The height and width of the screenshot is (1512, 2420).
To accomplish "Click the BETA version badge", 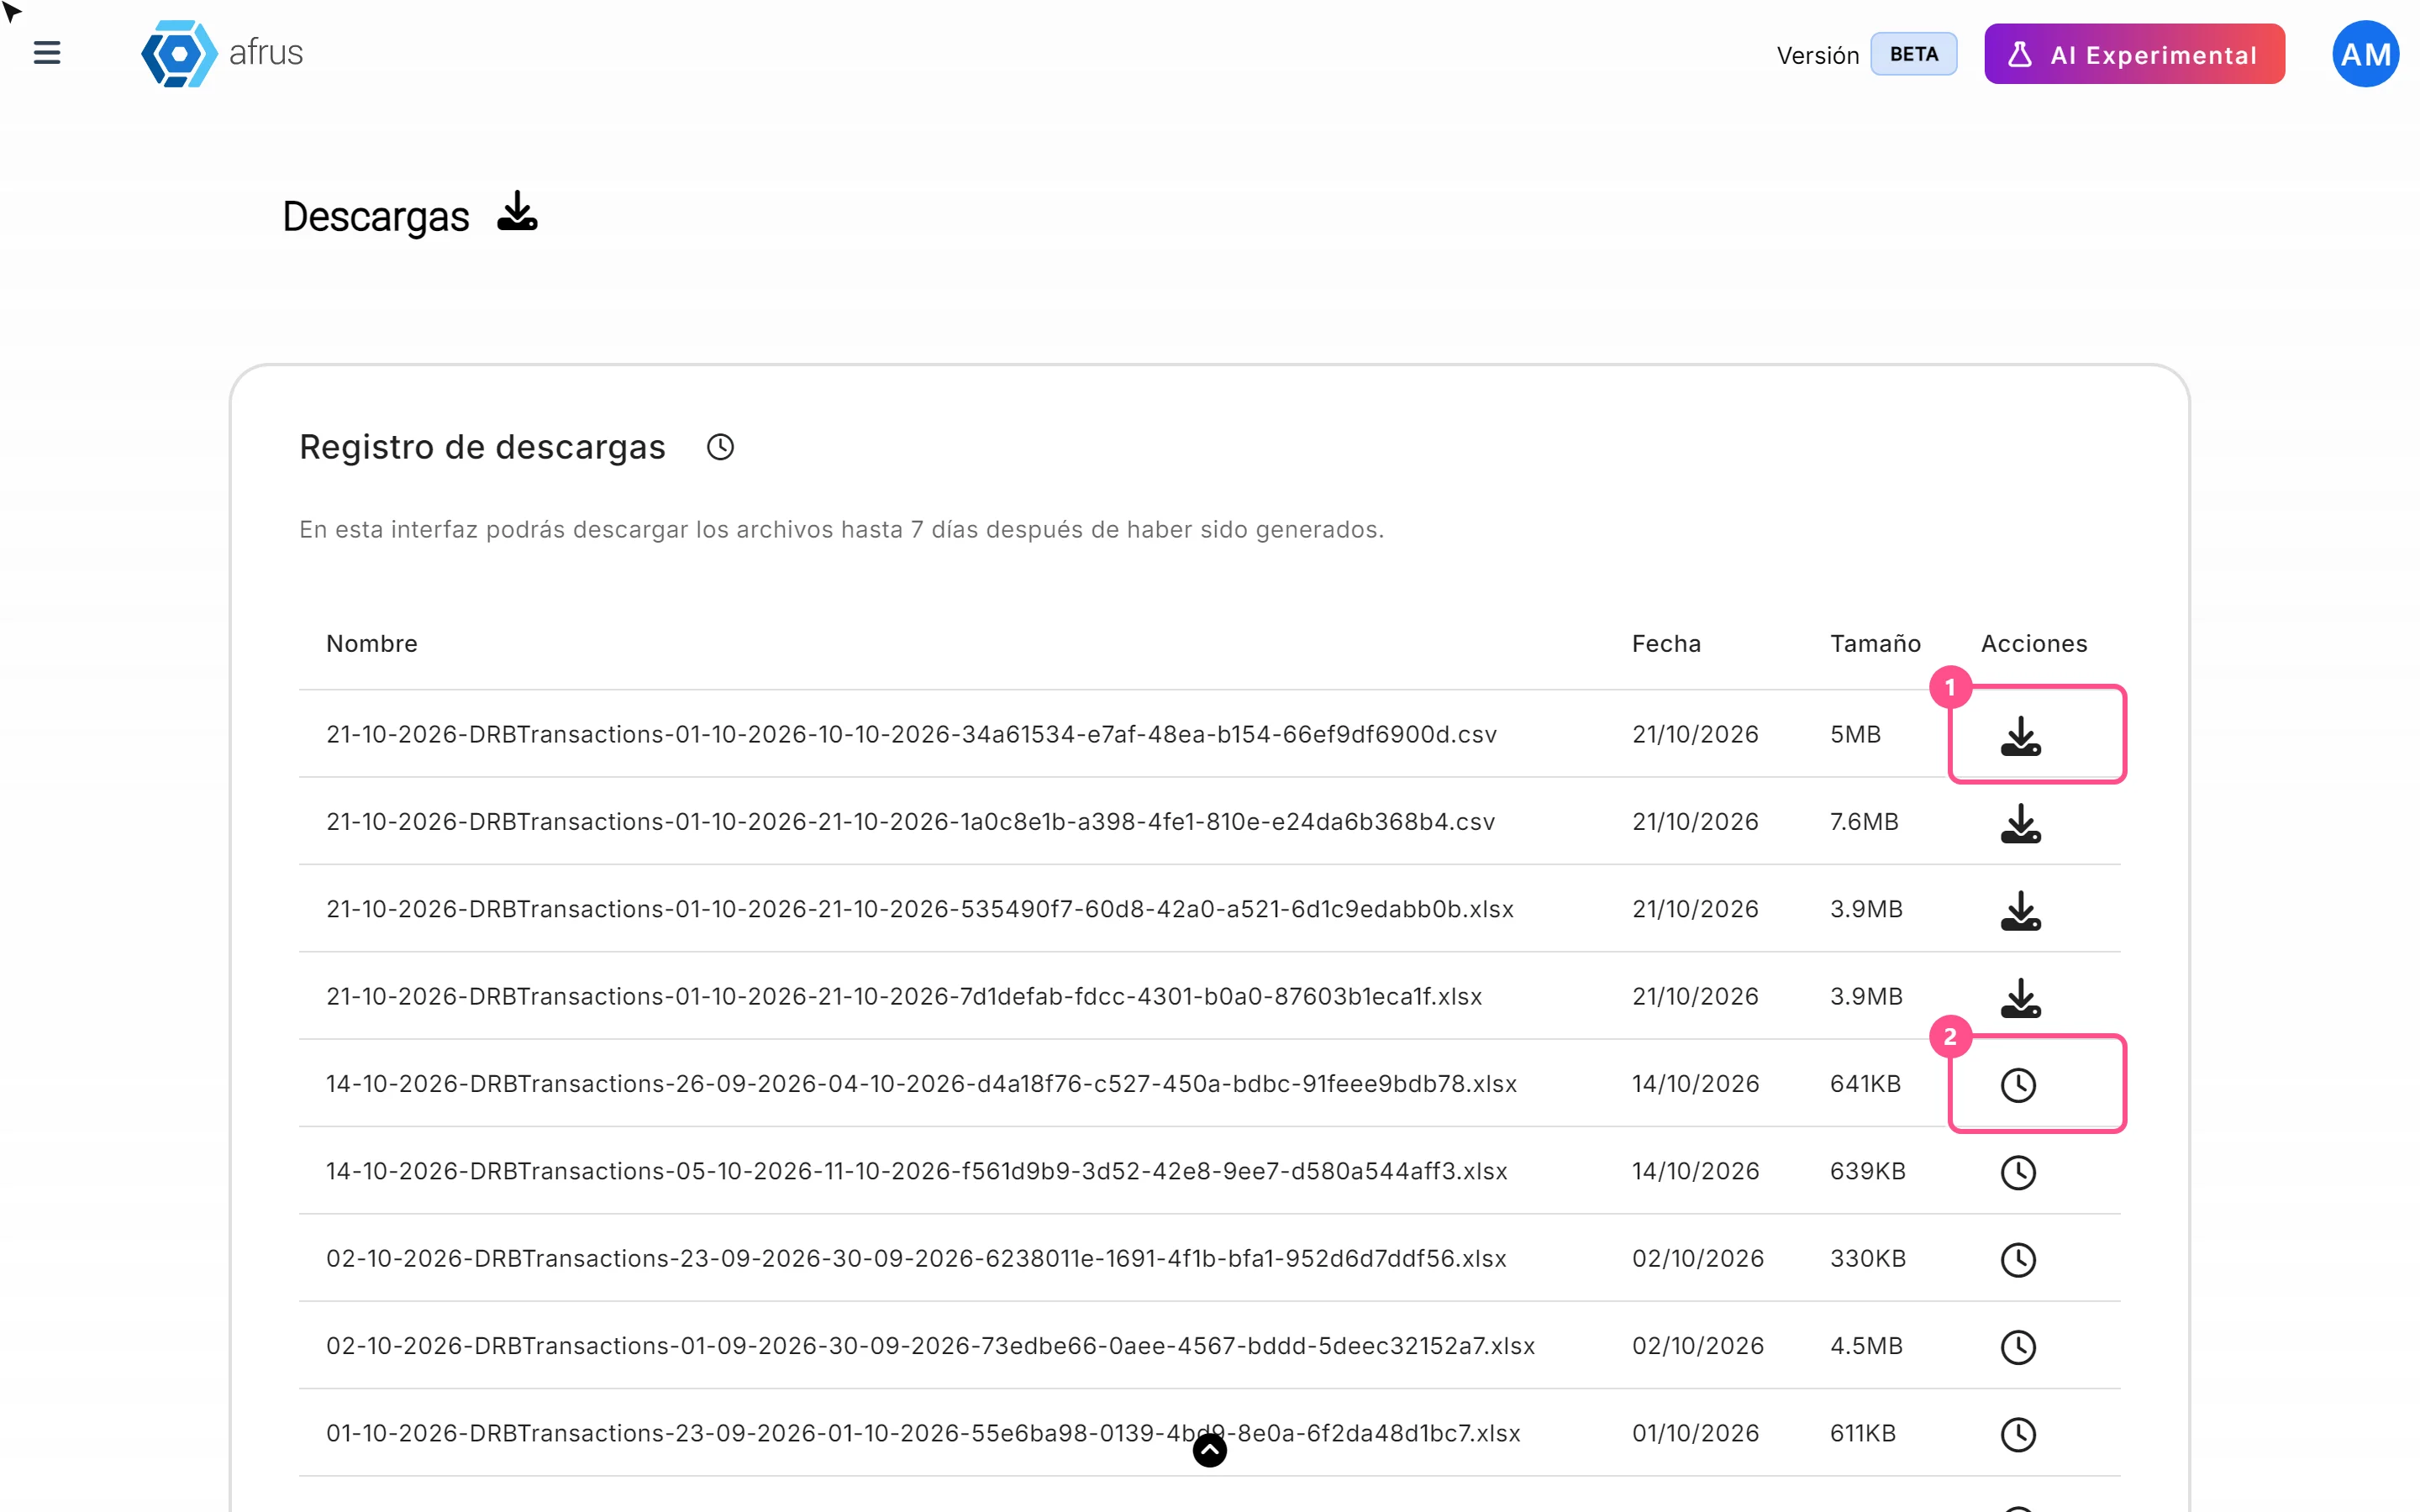I will click(x=1913, y=54).
